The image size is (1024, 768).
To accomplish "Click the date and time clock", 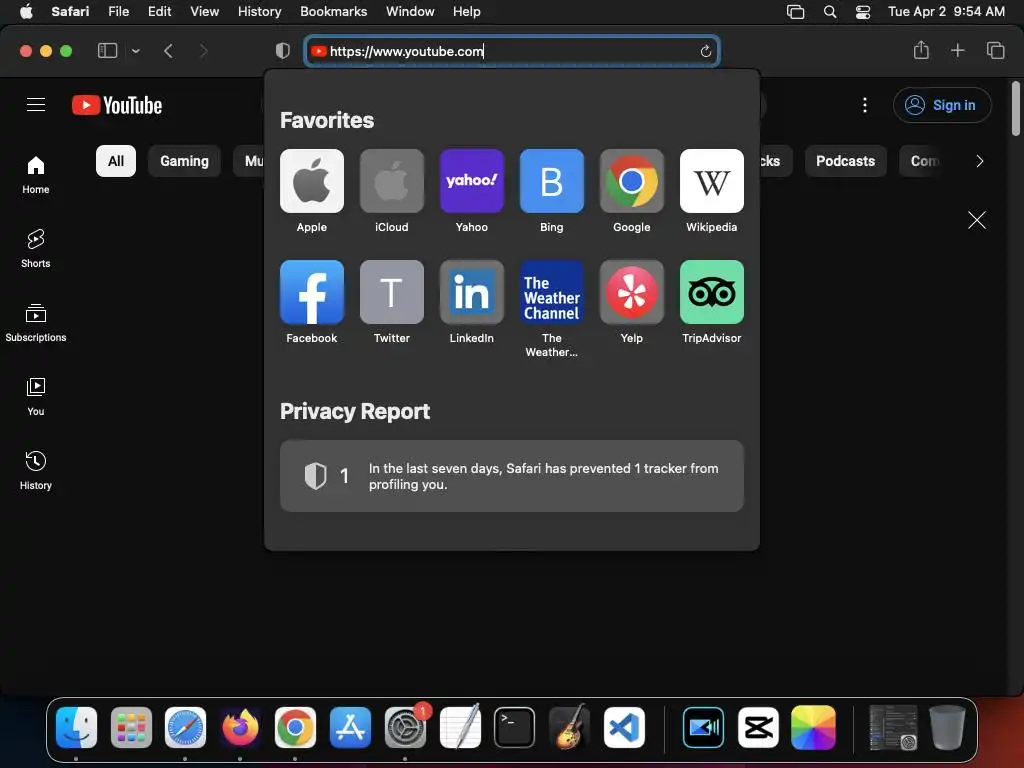I will click(946, 11).
